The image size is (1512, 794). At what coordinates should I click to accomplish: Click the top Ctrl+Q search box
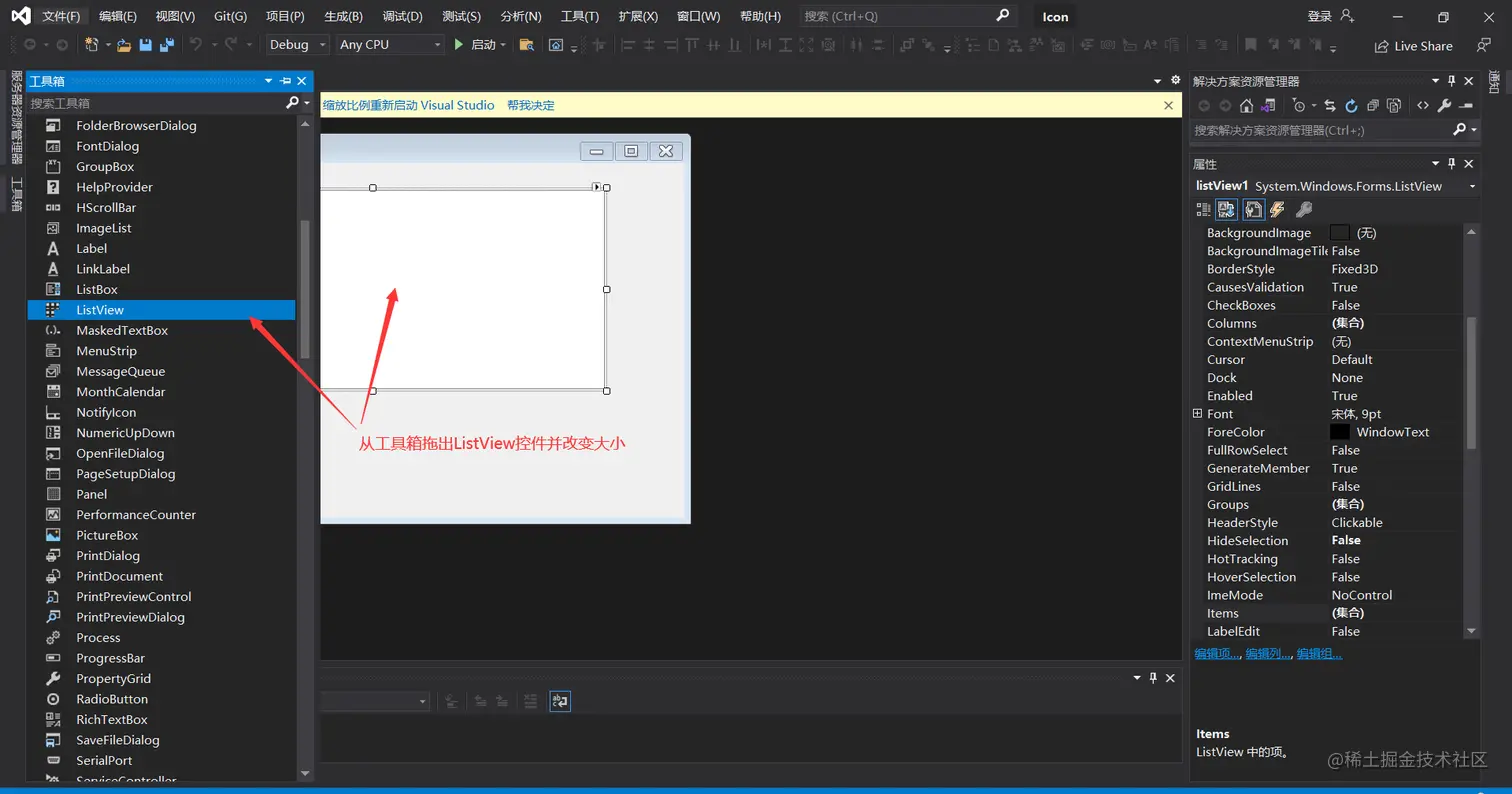(x=908, y=16)
